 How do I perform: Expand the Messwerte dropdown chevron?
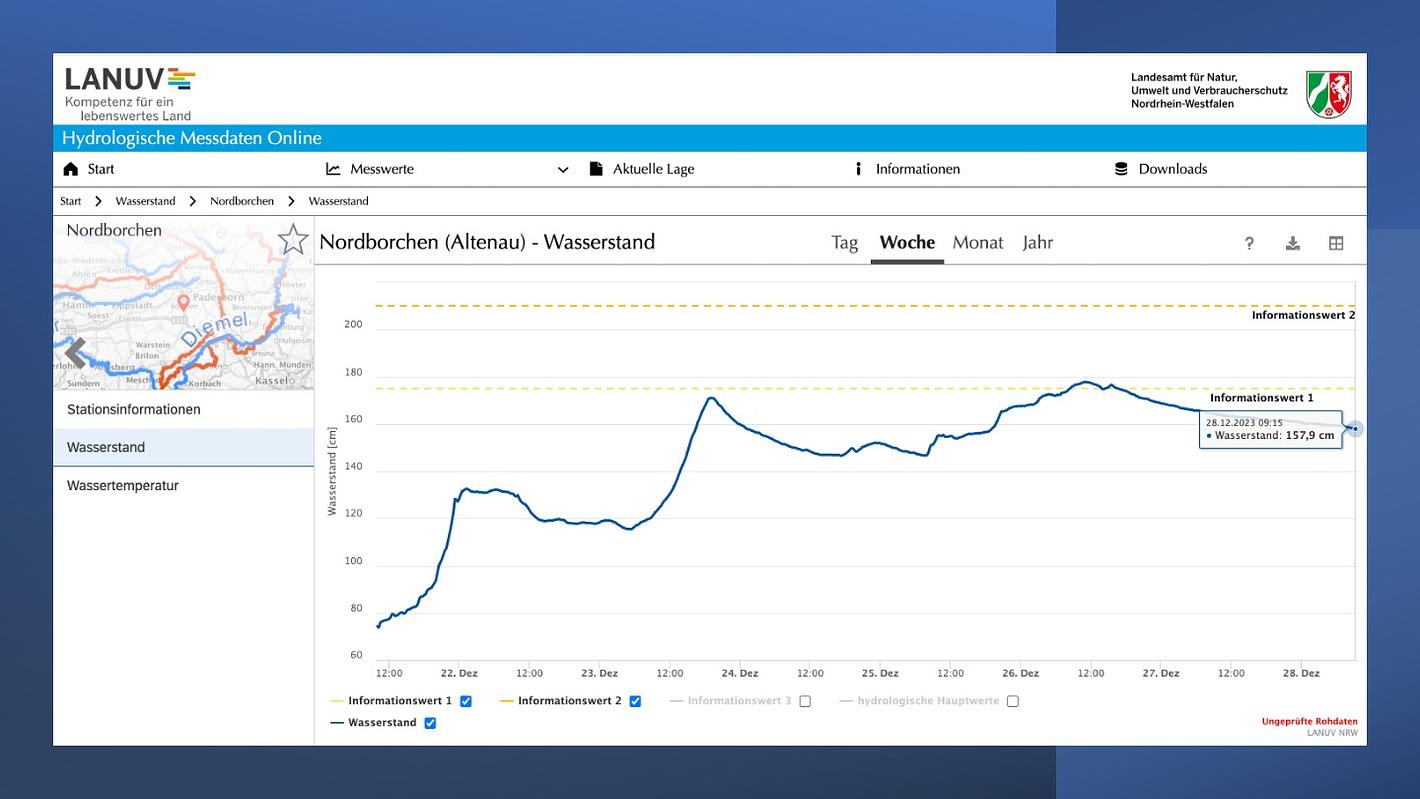point(562,170)
